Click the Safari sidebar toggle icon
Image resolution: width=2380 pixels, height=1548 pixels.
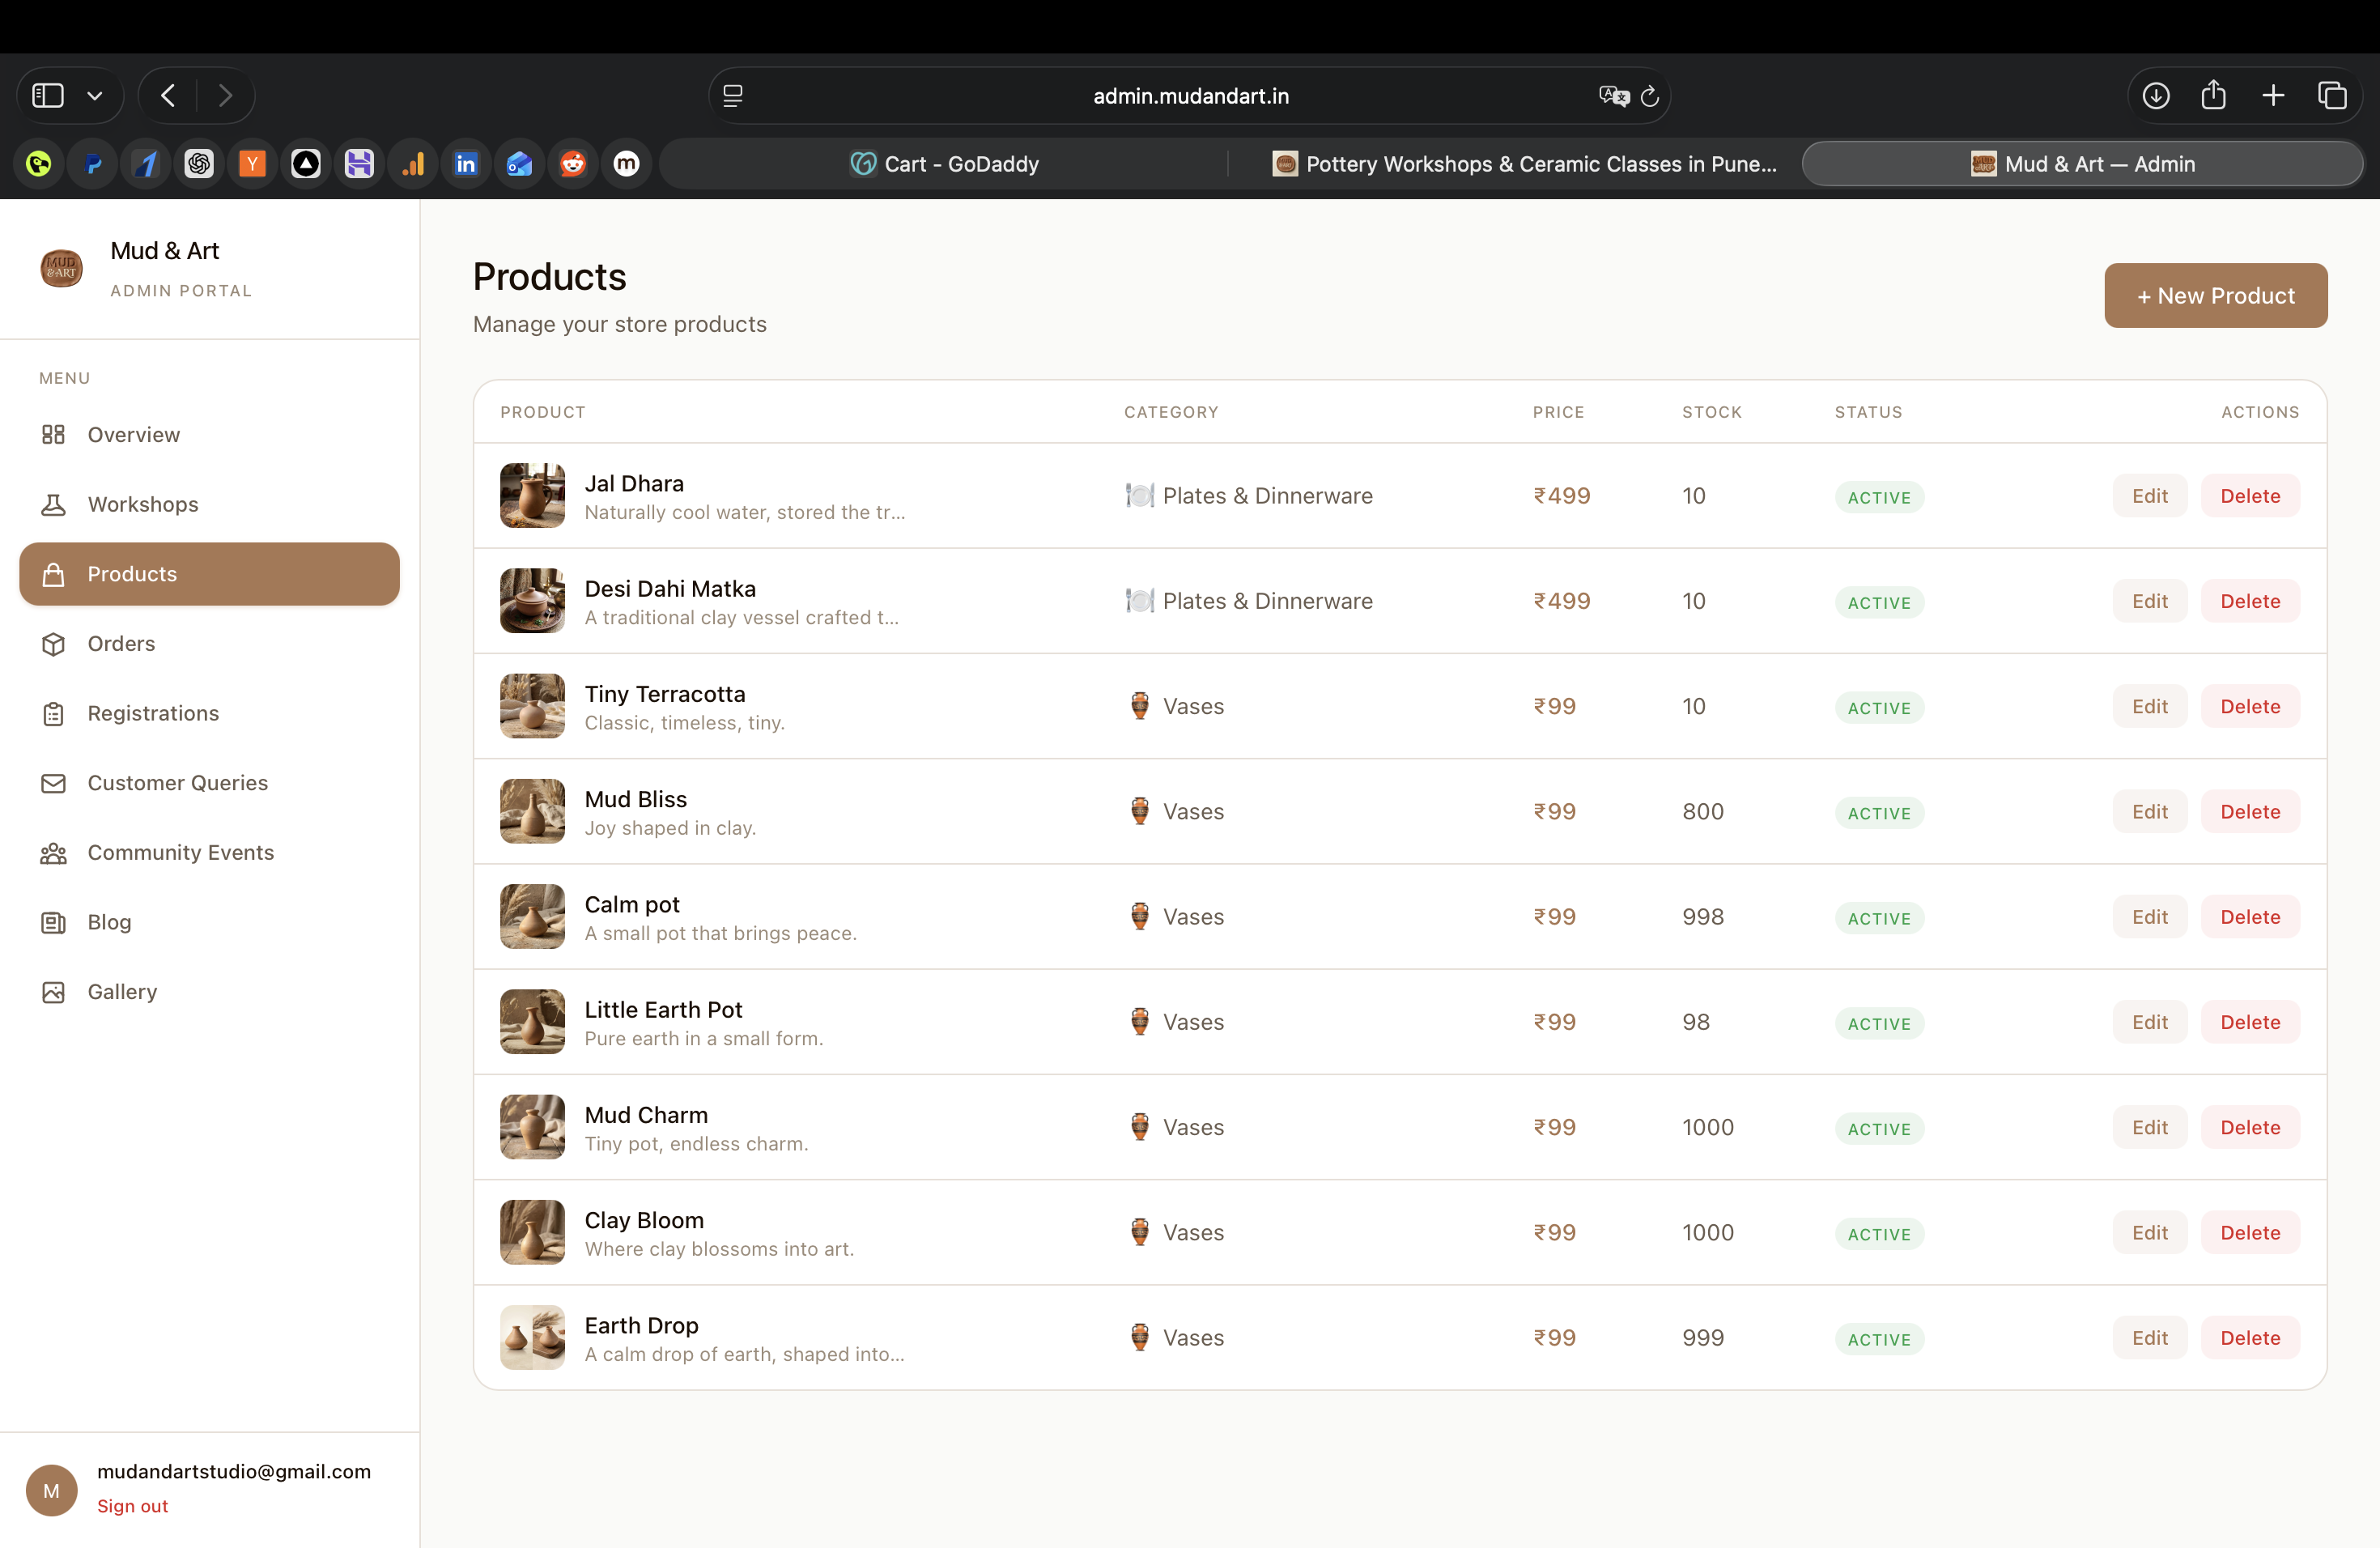pos(48,96)
